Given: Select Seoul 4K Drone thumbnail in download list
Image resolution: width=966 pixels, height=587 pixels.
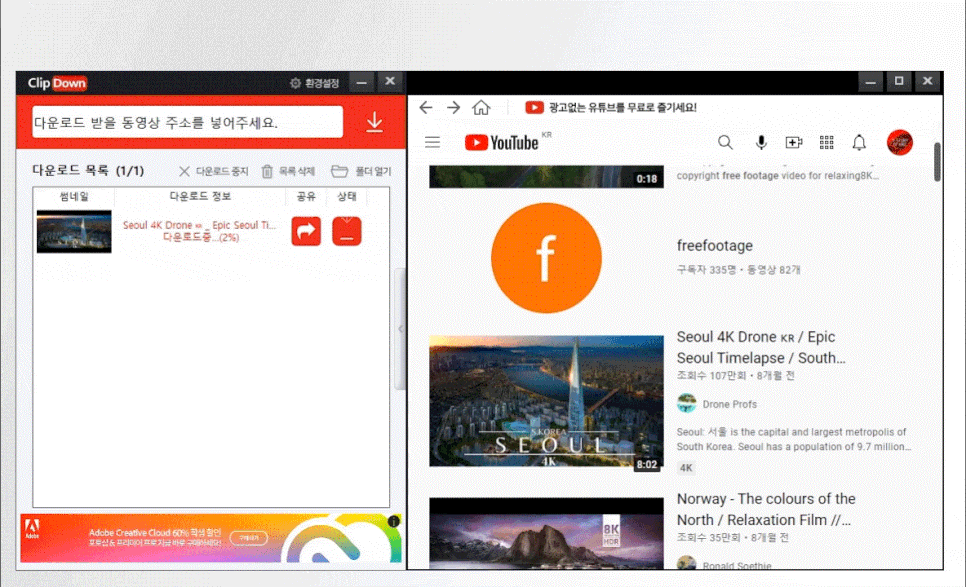Looking at the screenshot, I should coord(74,232).
